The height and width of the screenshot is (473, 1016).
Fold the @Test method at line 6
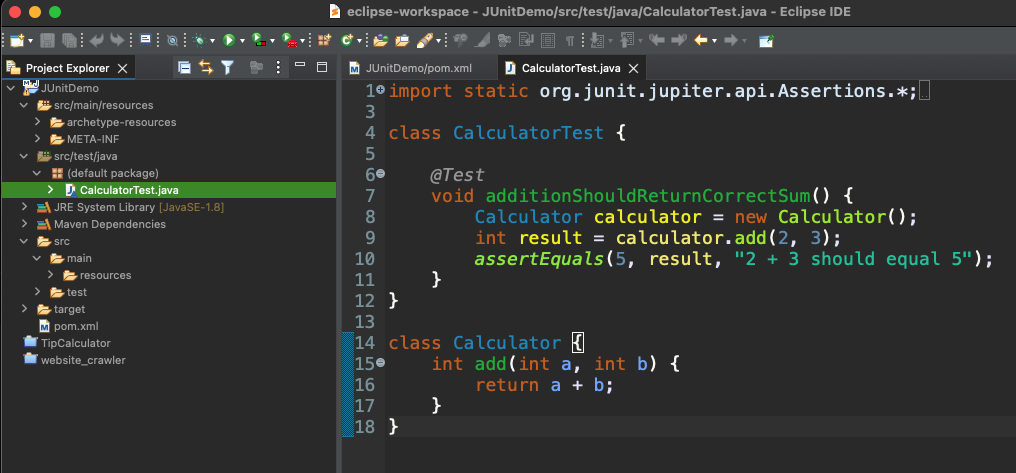pos(380,174)
